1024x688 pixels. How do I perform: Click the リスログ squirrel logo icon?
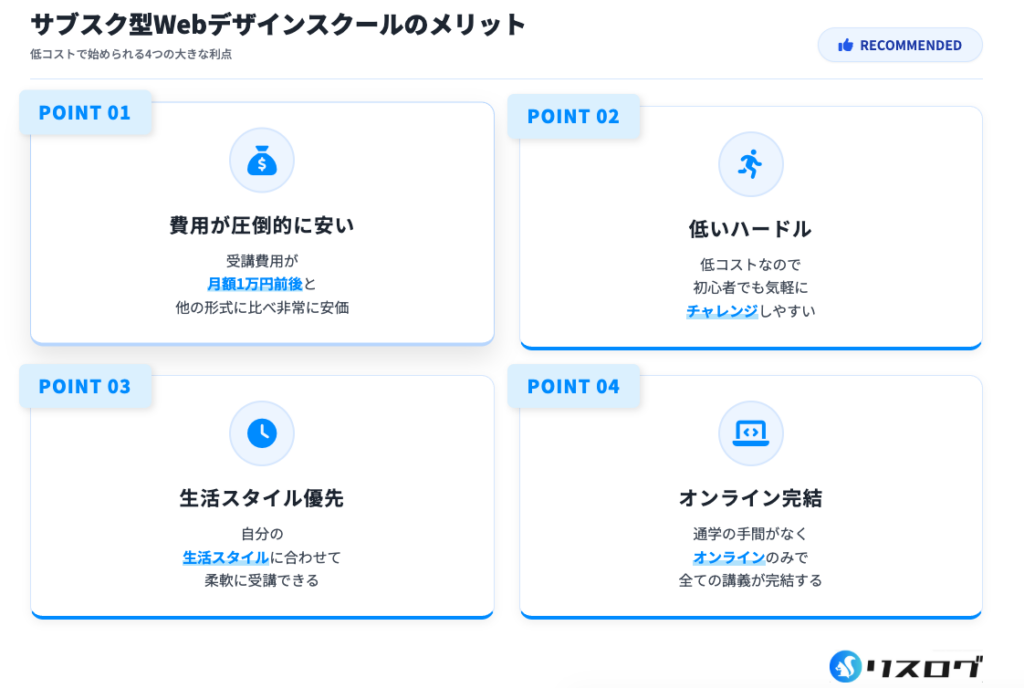pyautogui.click(x=846, y=666)
